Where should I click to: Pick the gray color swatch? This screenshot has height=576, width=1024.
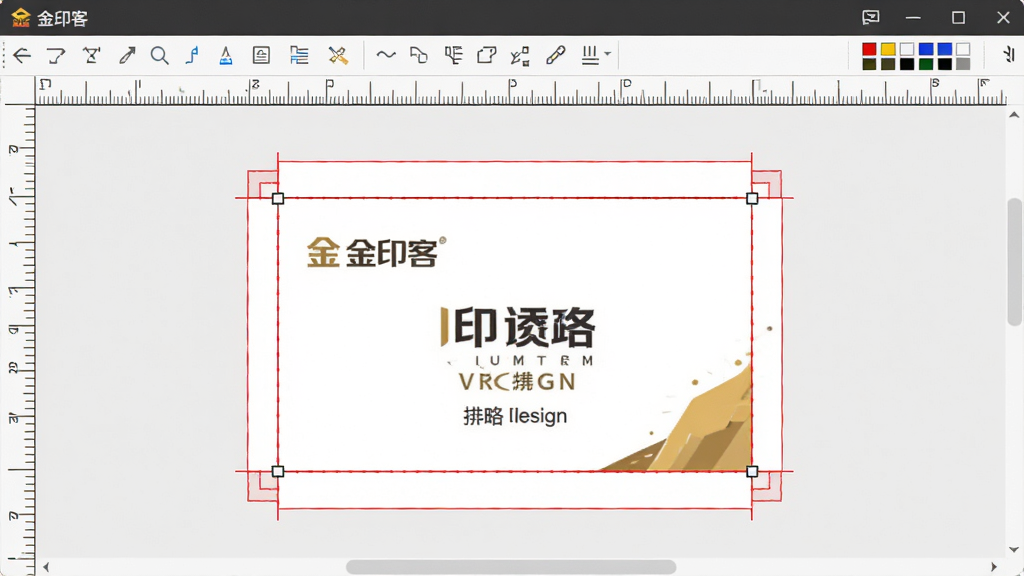(963, 64)
